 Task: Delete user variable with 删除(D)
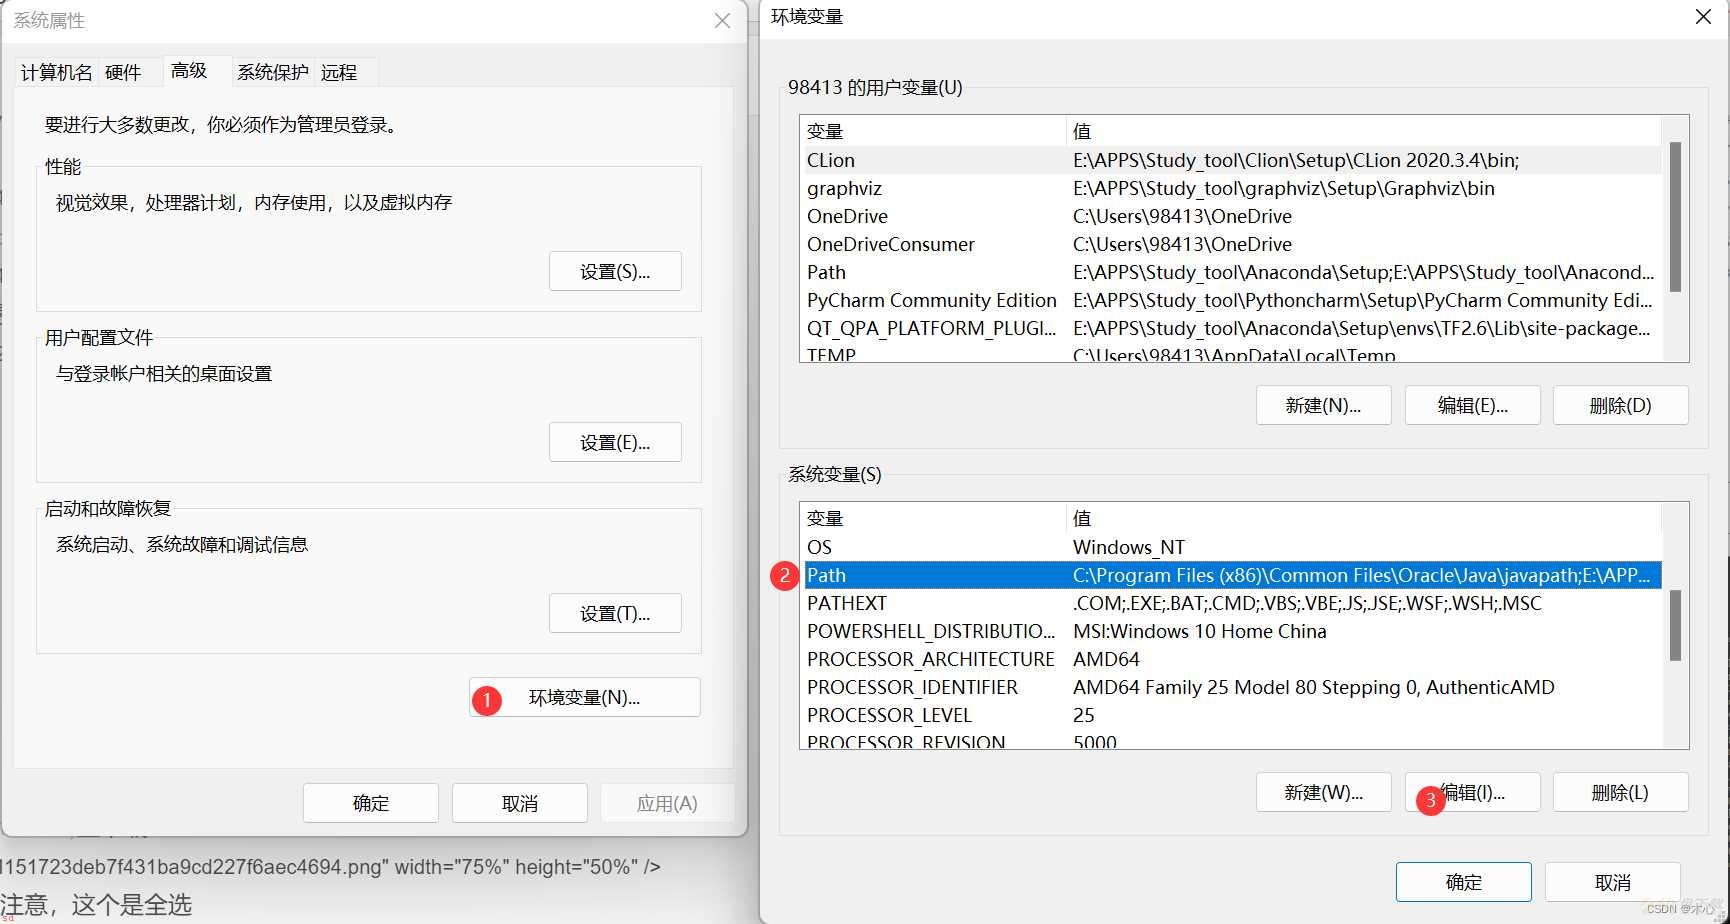pos(1620,405)
